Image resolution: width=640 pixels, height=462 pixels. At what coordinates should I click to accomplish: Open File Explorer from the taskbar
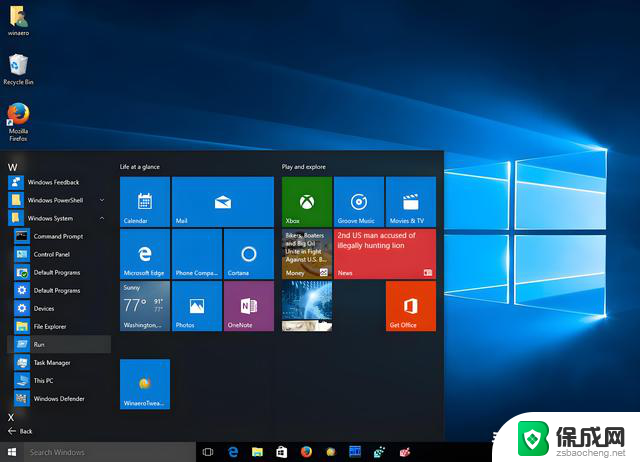click(x=257, y=452)
